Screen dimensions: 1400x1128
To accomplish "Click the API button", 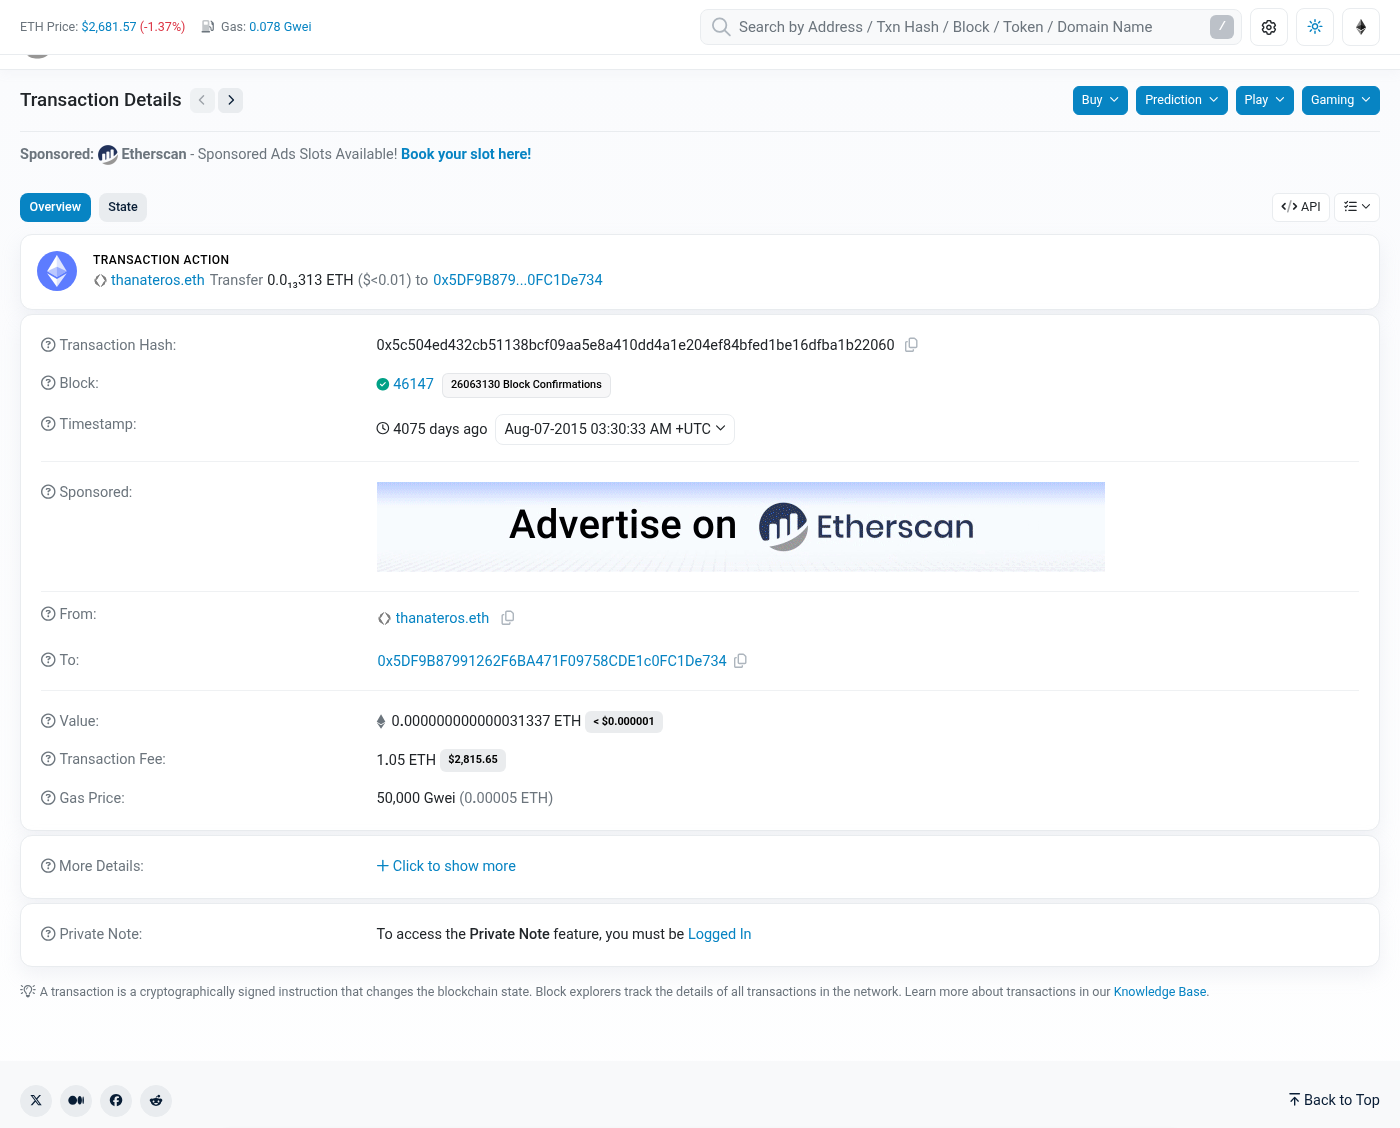I will point(1301,207).
